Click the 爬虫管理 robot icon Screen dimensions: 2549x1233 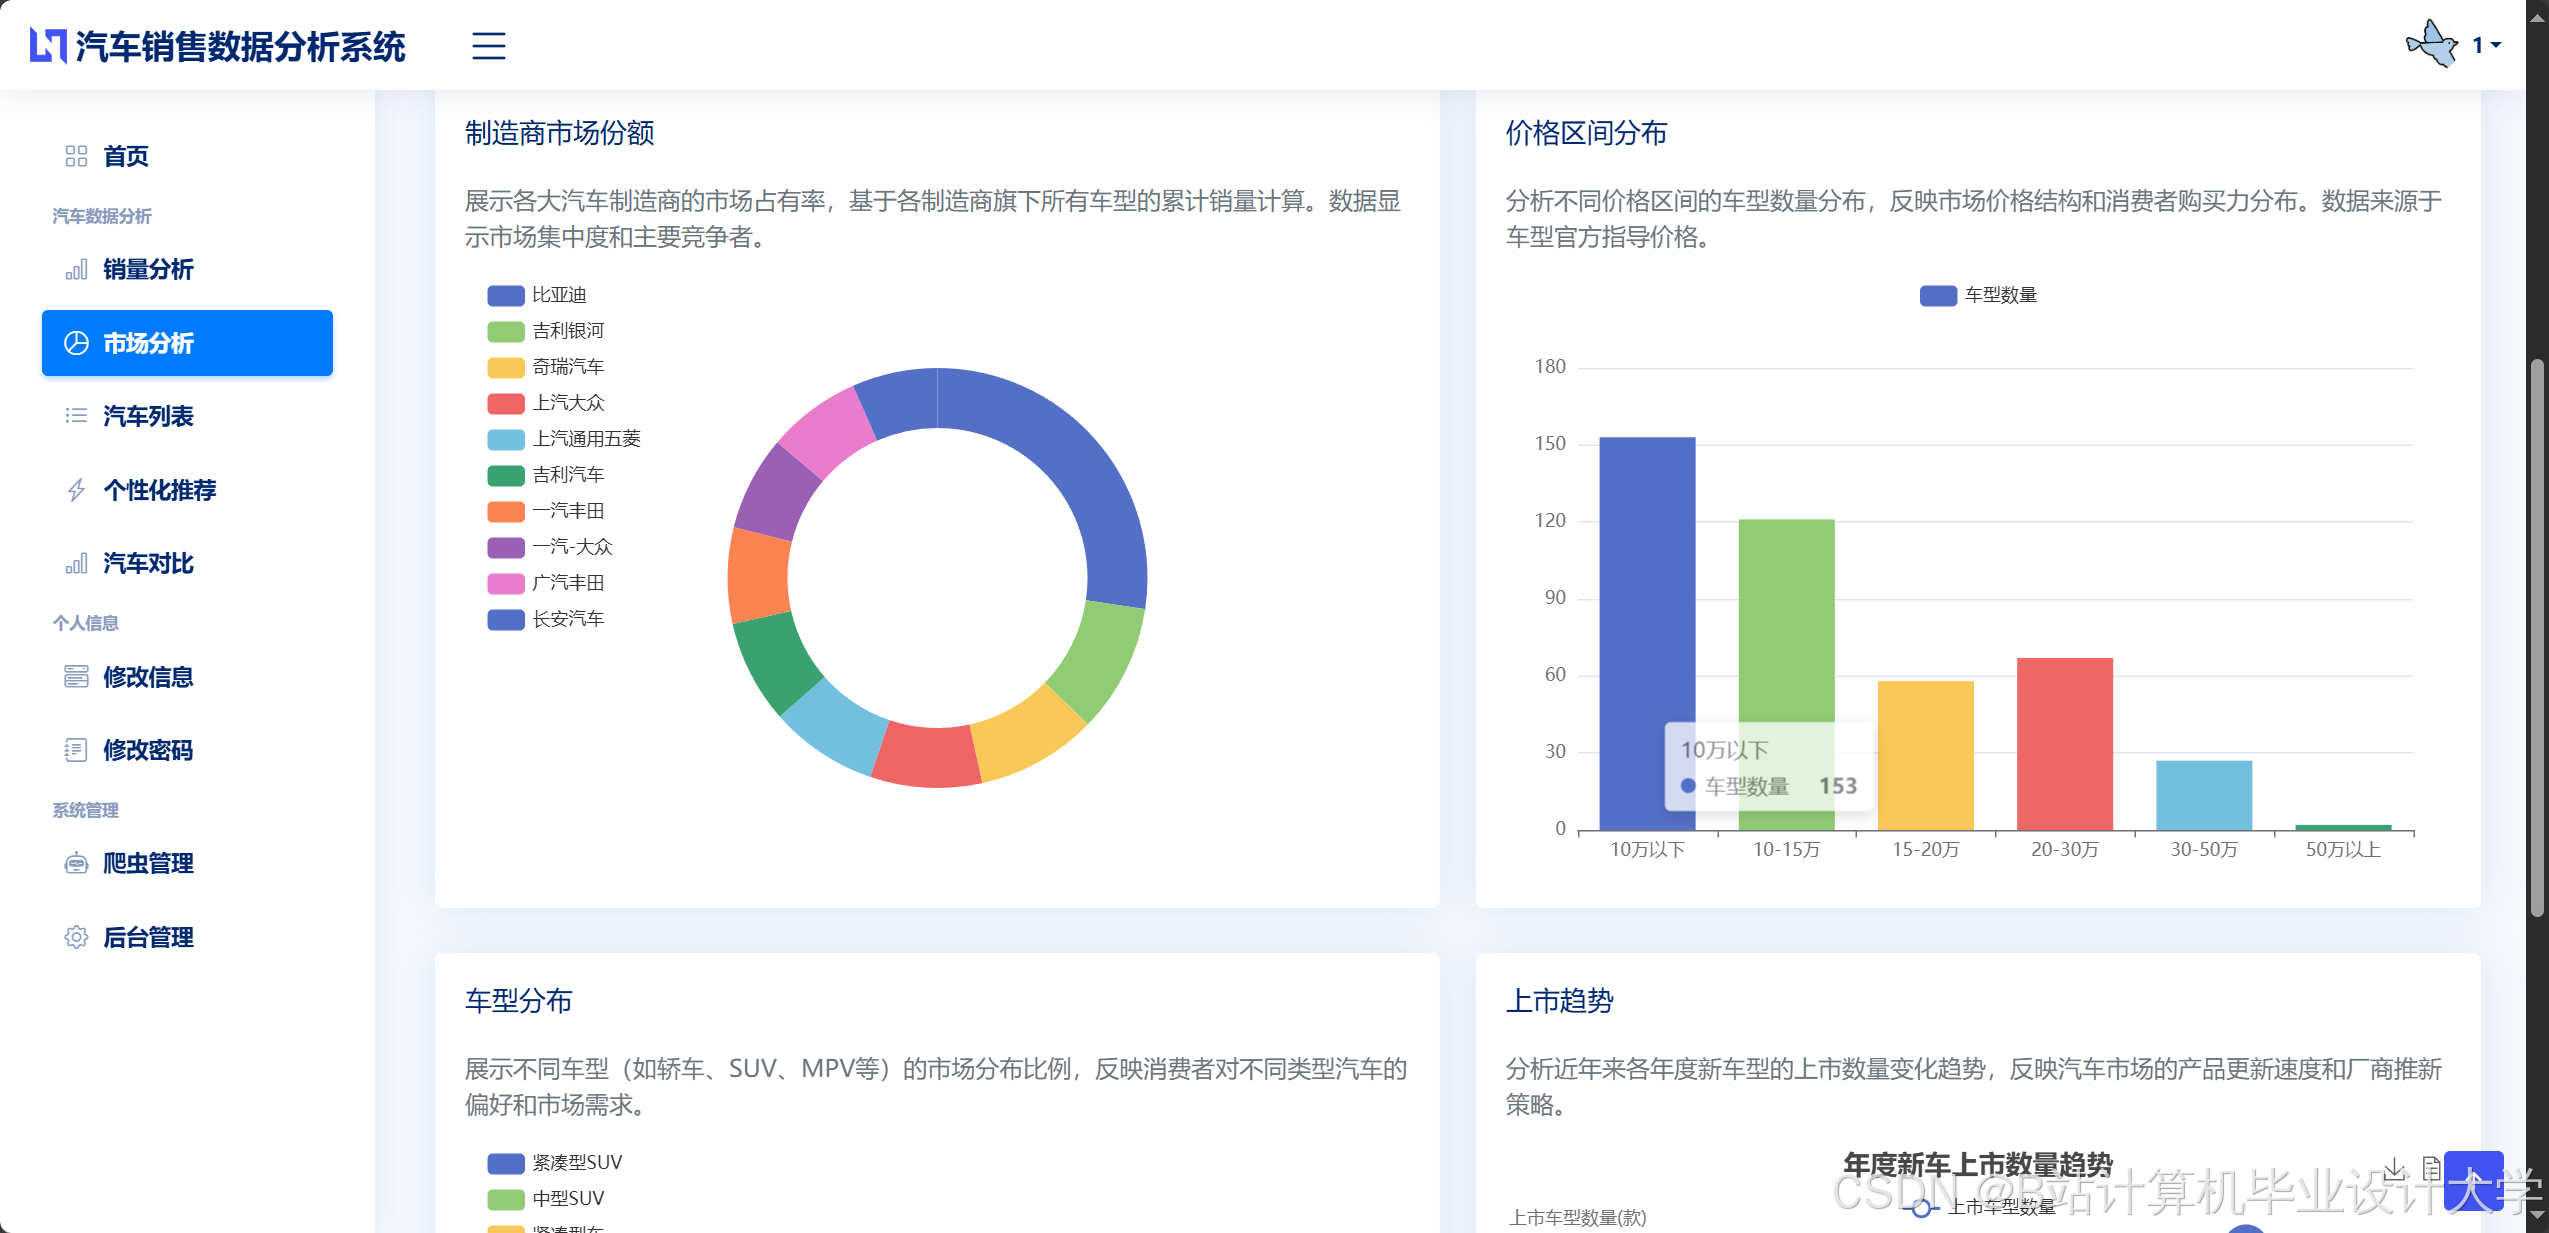pos(76,863)
